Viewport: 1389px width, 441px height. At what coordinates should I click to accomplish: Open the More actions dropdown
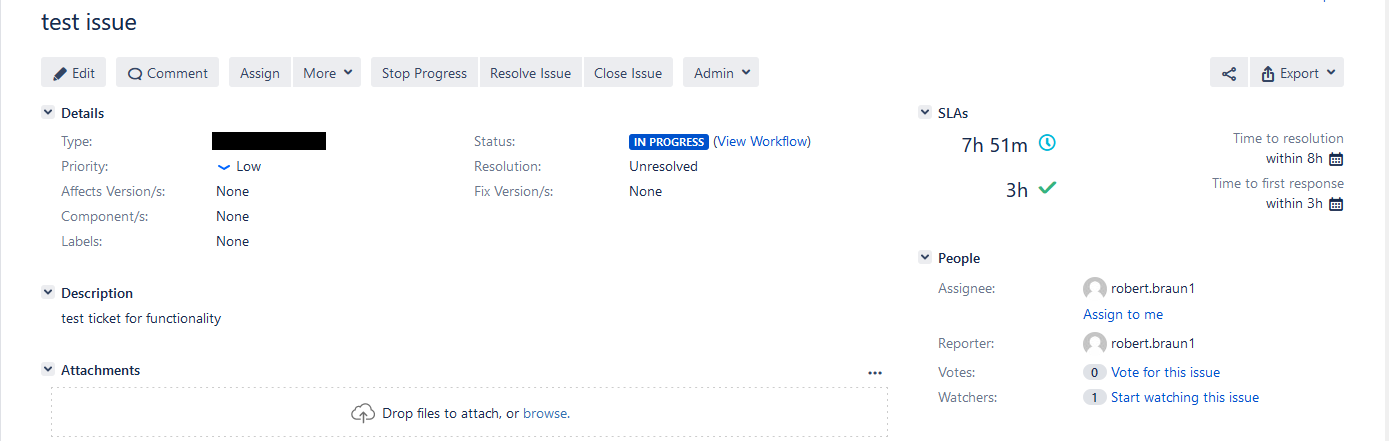point(327,73)
